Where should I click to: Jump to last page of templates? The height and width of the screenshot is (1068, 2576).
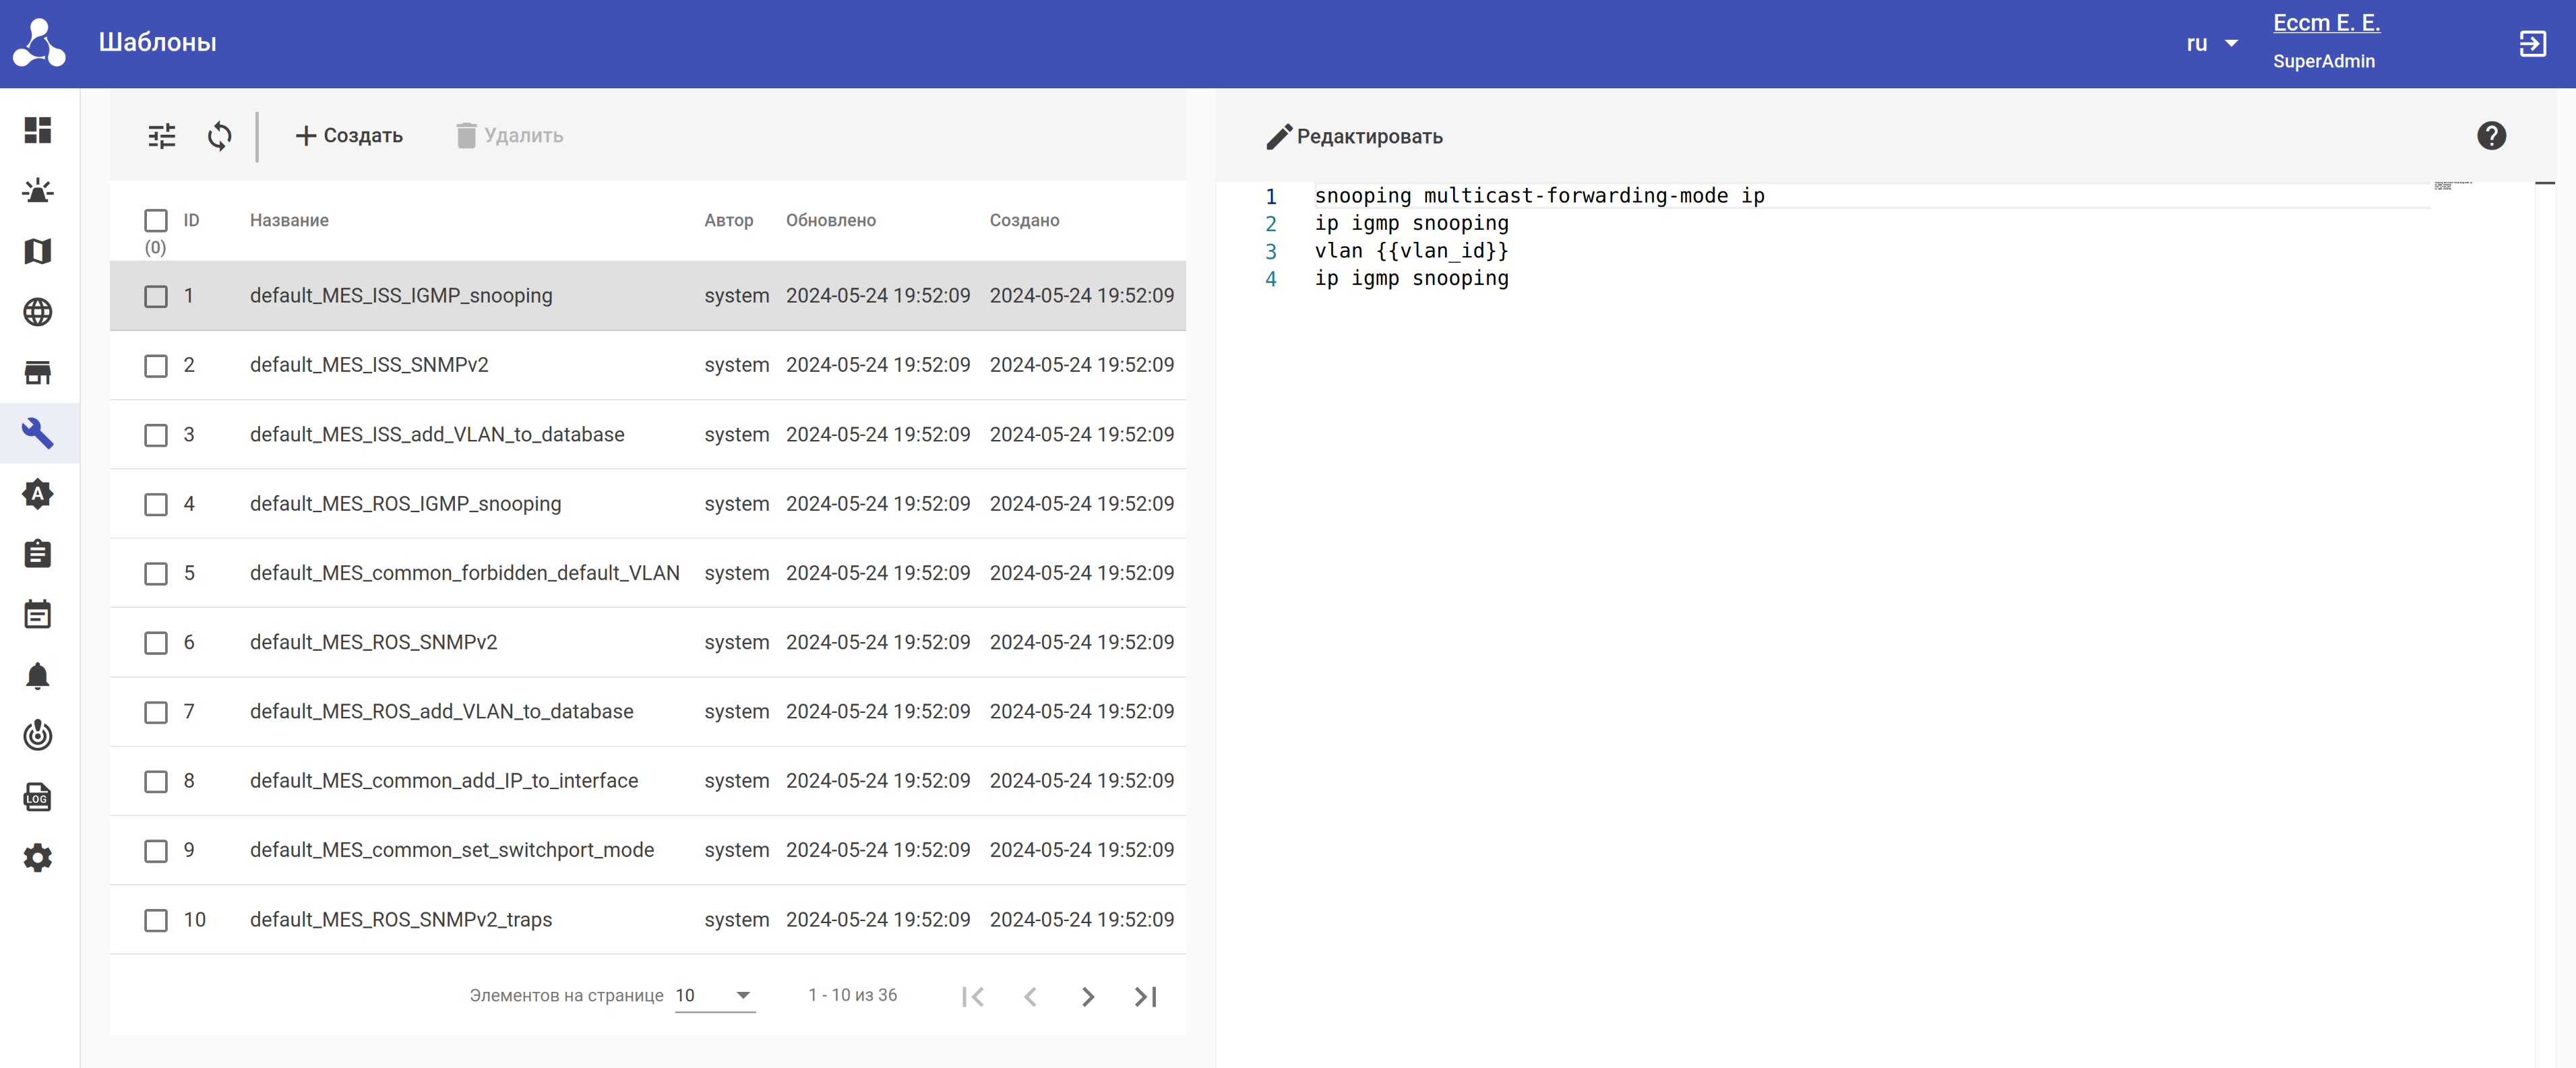click(1146, 996)
